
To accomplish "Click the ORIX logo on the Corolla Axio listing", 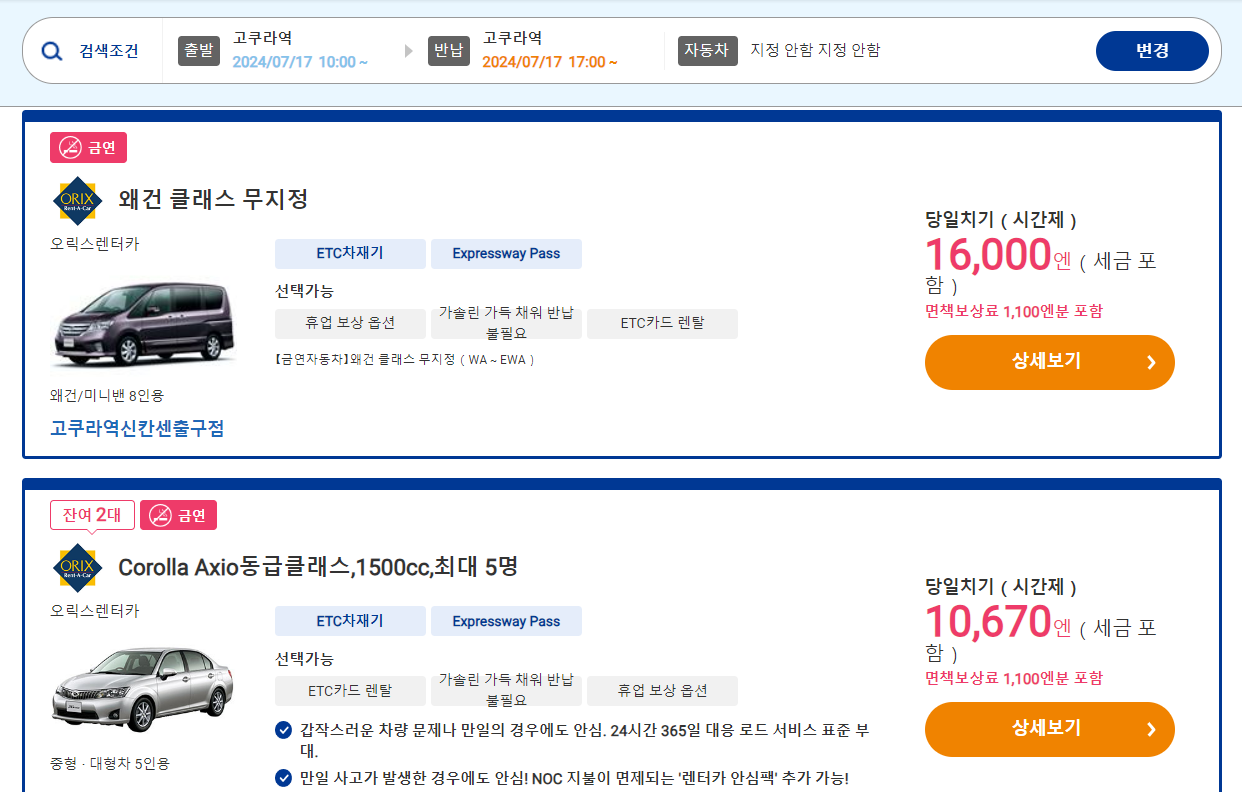I will tap(77, 569).
